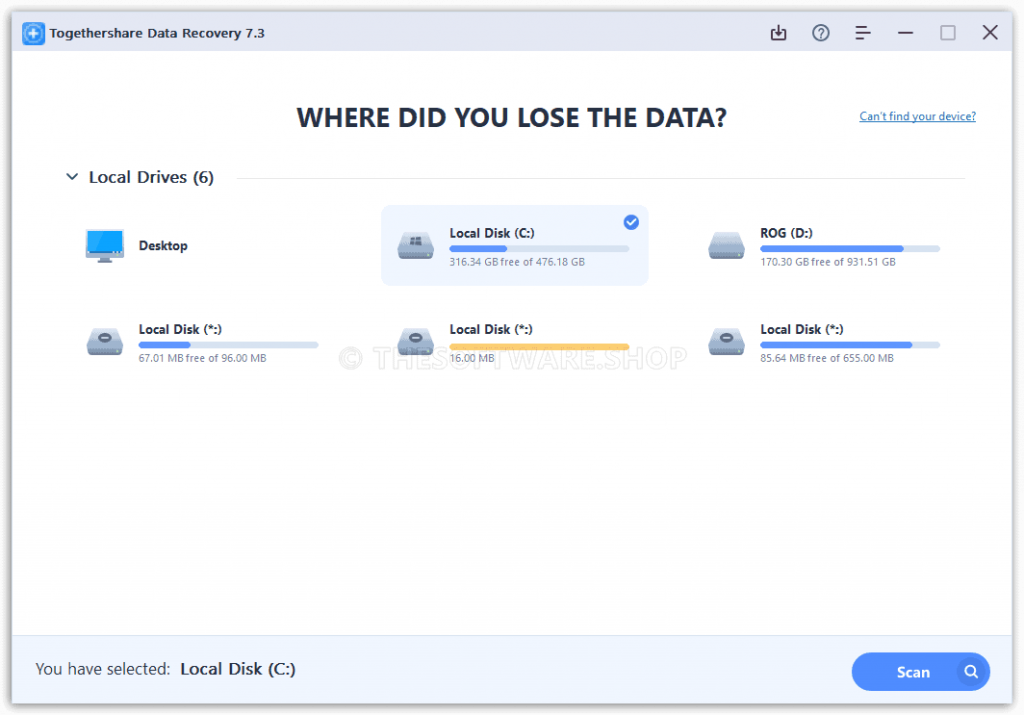Click the yellow 16.00 MB usage bar
The height and width of the screenshot is (715, 1024).
(x=539, y=346)
